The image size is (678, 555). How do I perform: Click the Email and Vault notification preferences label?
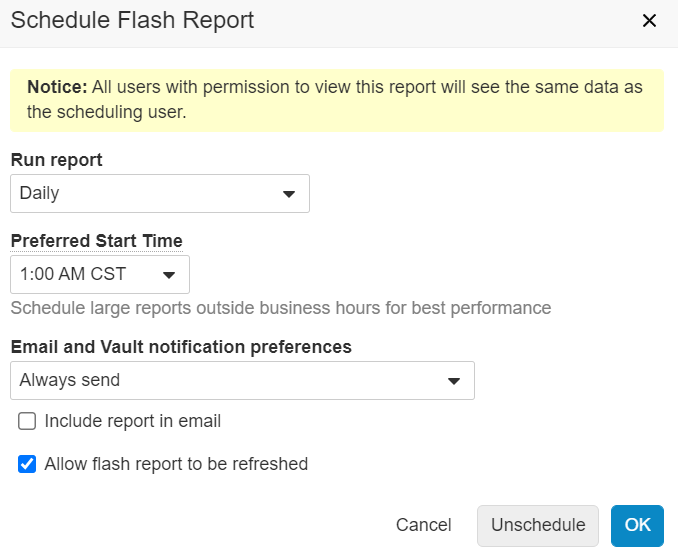181,347
